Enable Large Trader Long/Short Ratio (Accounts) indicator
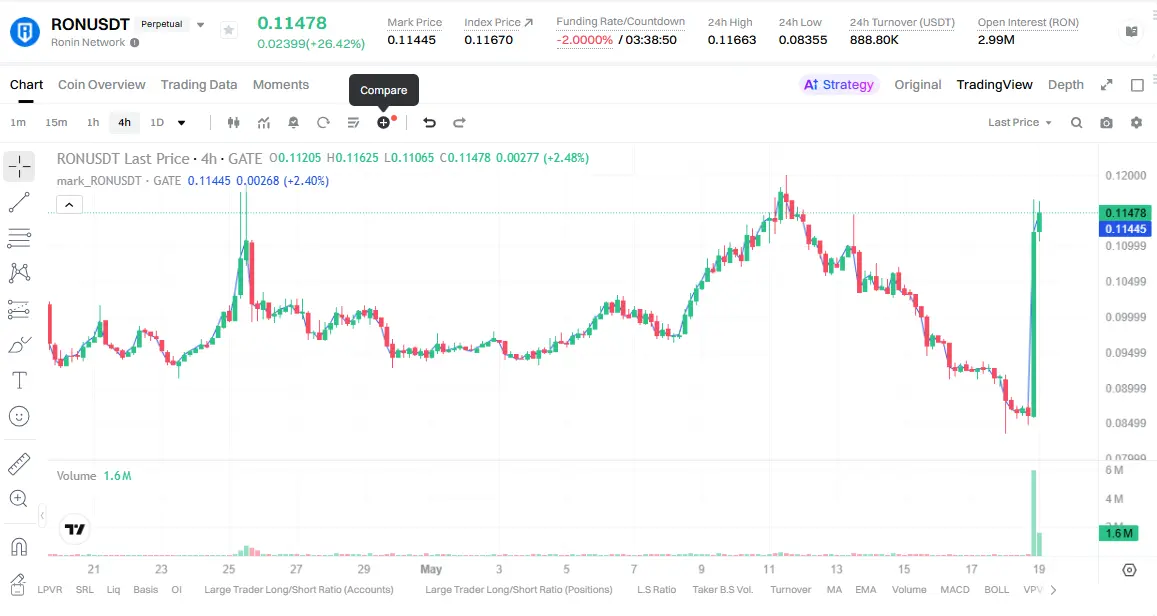Viewport: 1157px width, 616px height. (299, 589)
